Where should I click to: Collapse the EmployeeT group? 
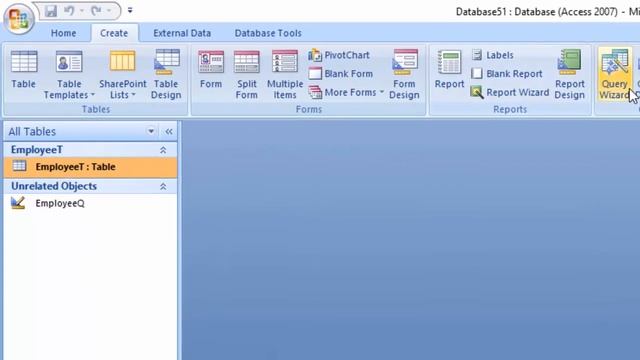(163, 150)
